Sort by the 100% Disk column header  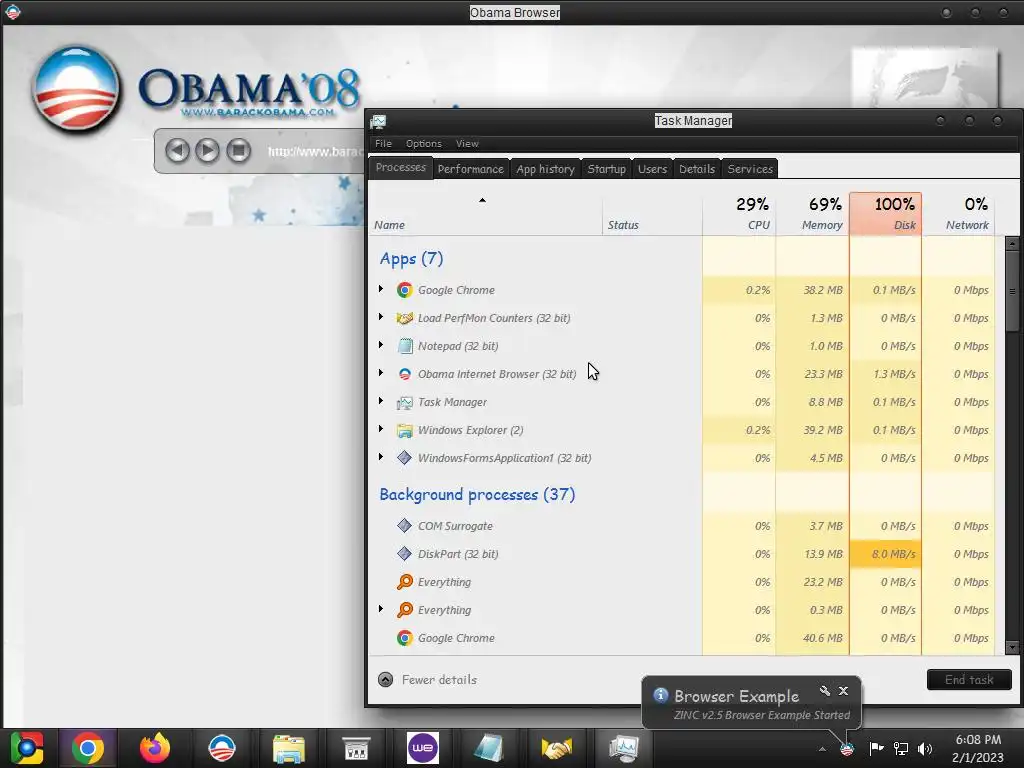pos(886,214)
